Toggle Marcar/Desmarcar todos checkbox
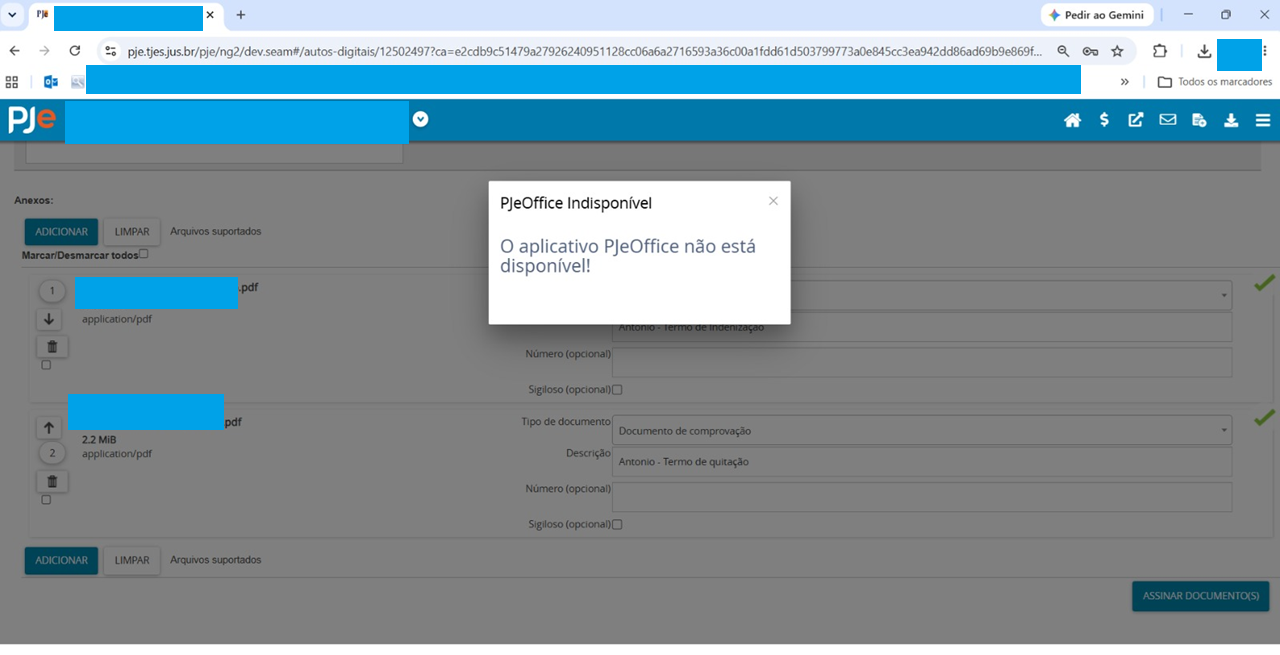 144,254
